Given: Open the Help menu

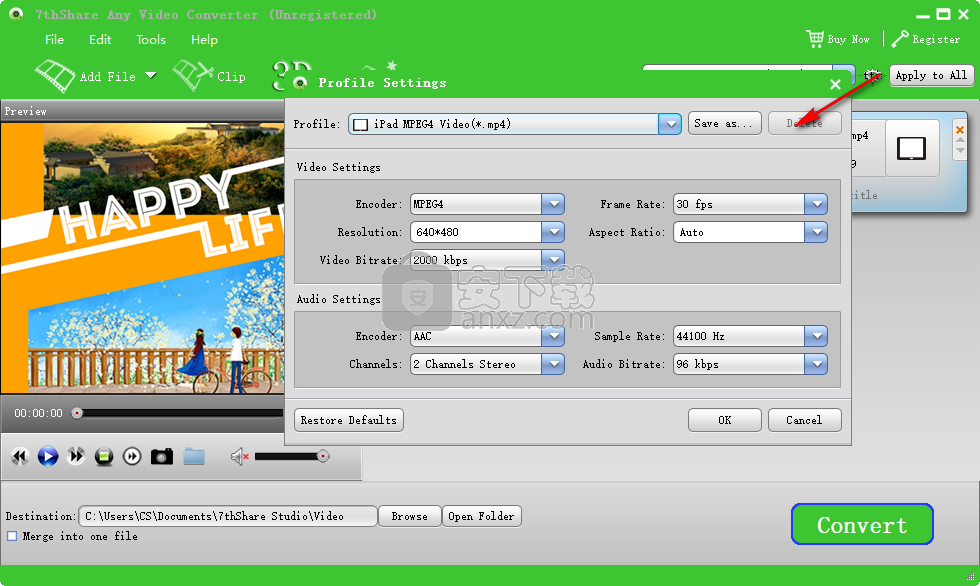Looking at the screenshot, I should [204, 39].
